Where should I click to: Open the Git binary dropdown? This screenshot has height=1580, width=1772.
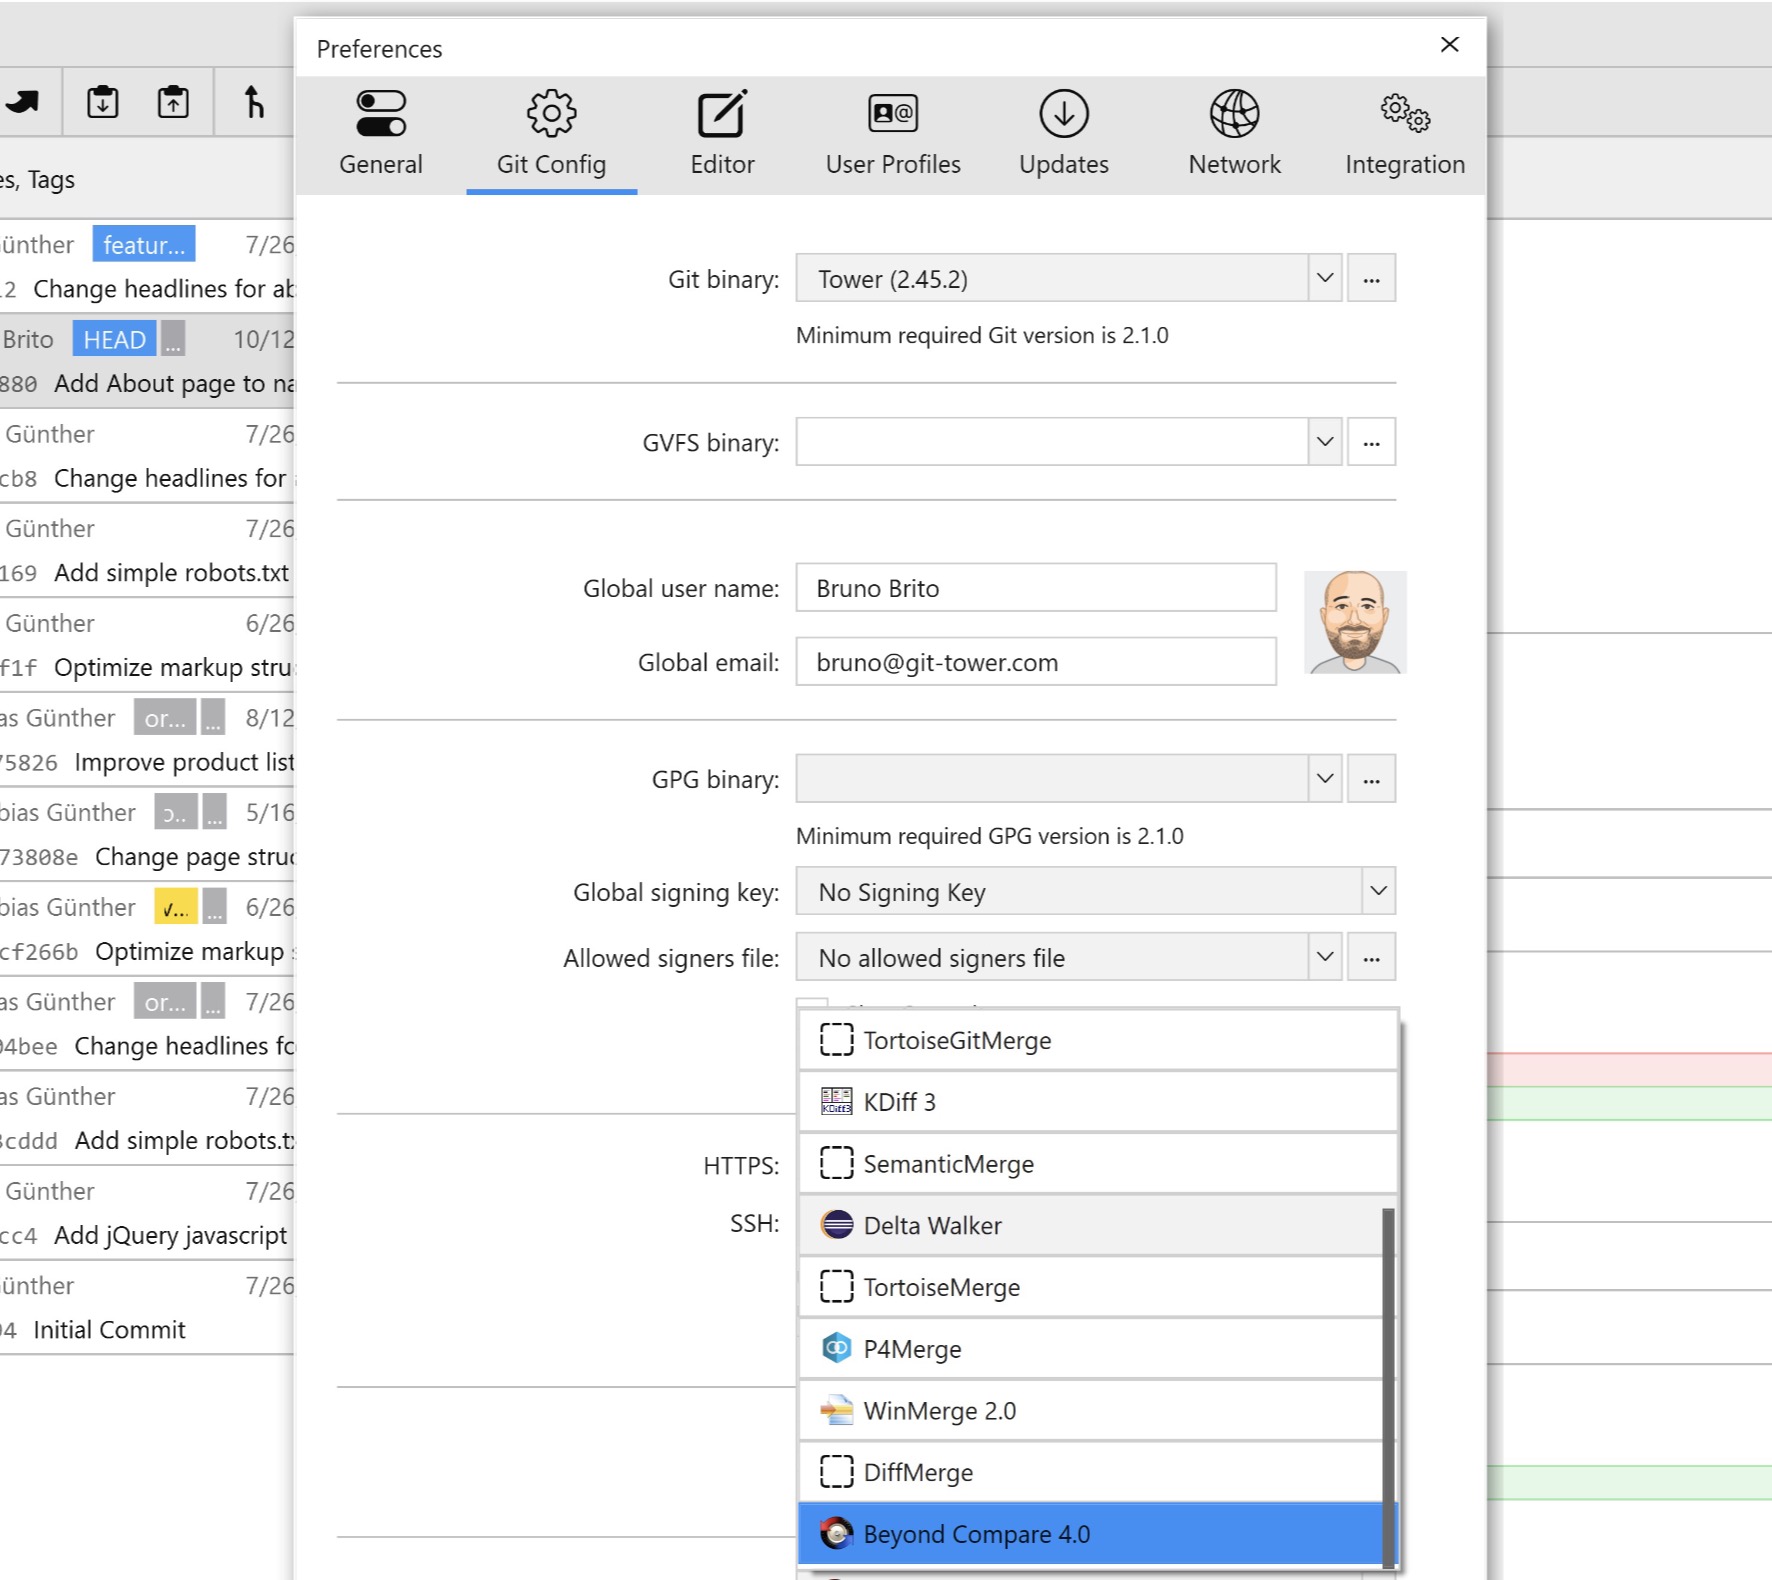[1325, 278]
